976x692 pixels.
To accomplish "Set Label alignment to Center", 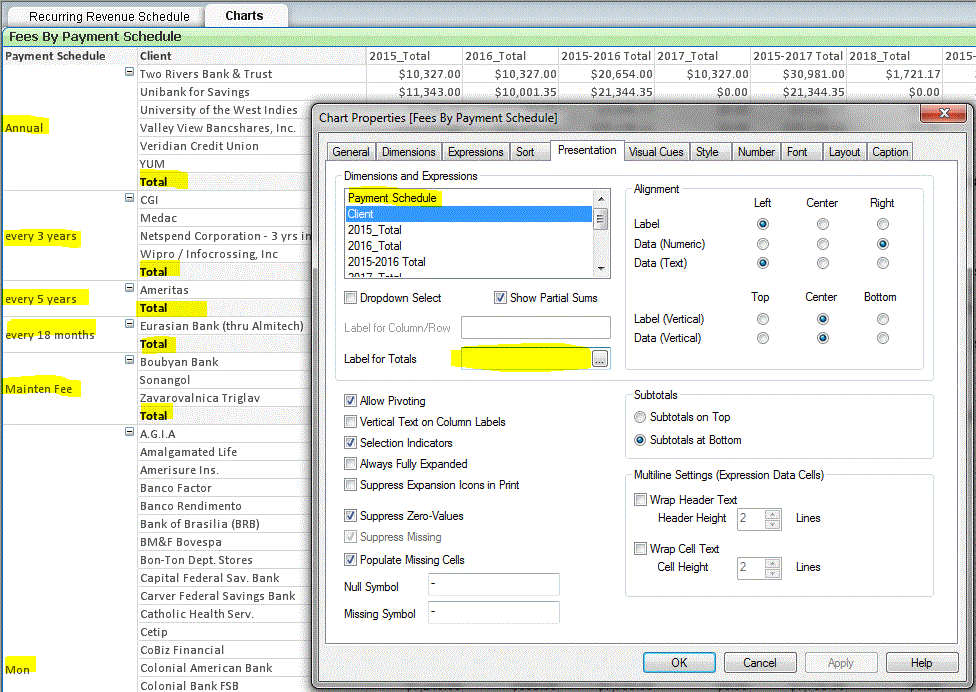I will [822, 224].
